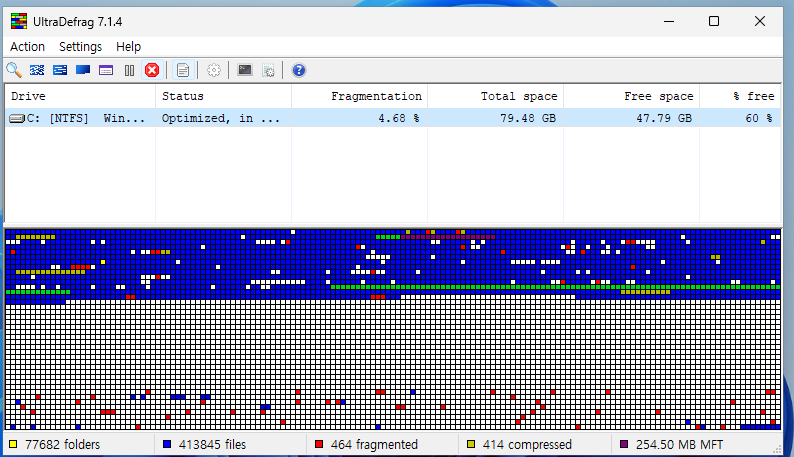The image size is (794, 457).
Task: Run the Defragment toolbar action
Action: point(37,70)
